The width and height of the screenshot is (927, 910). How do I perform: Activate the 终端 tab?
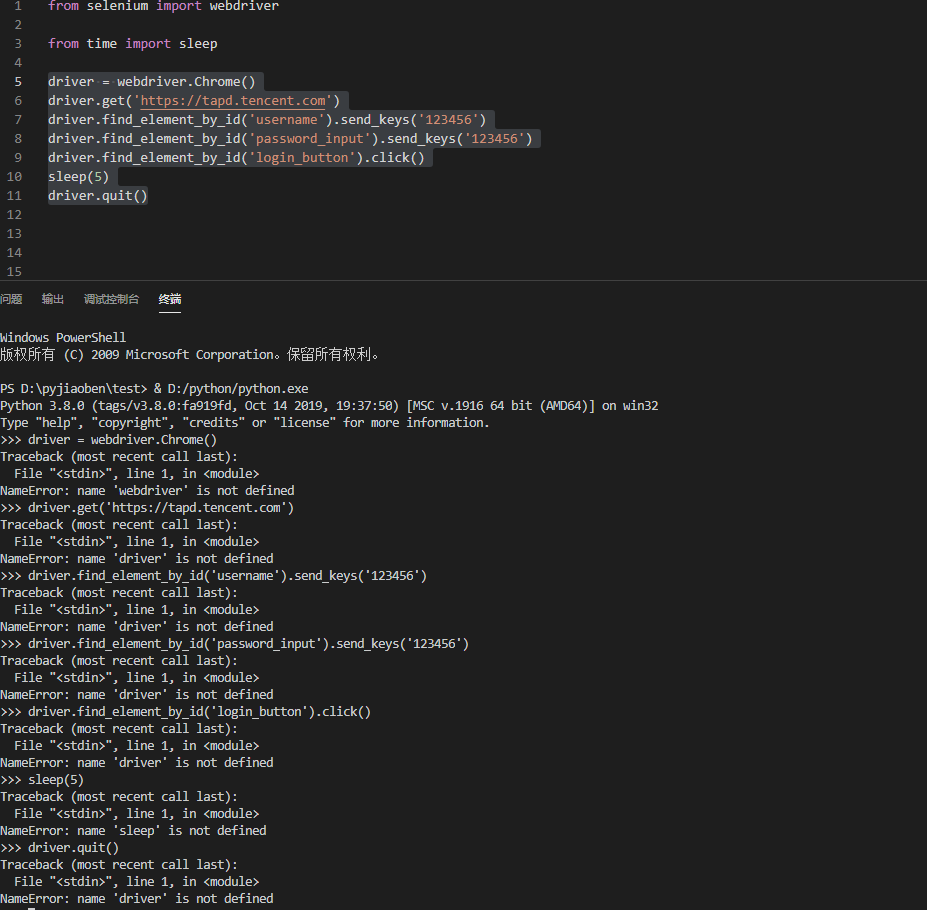click(170, 299)
